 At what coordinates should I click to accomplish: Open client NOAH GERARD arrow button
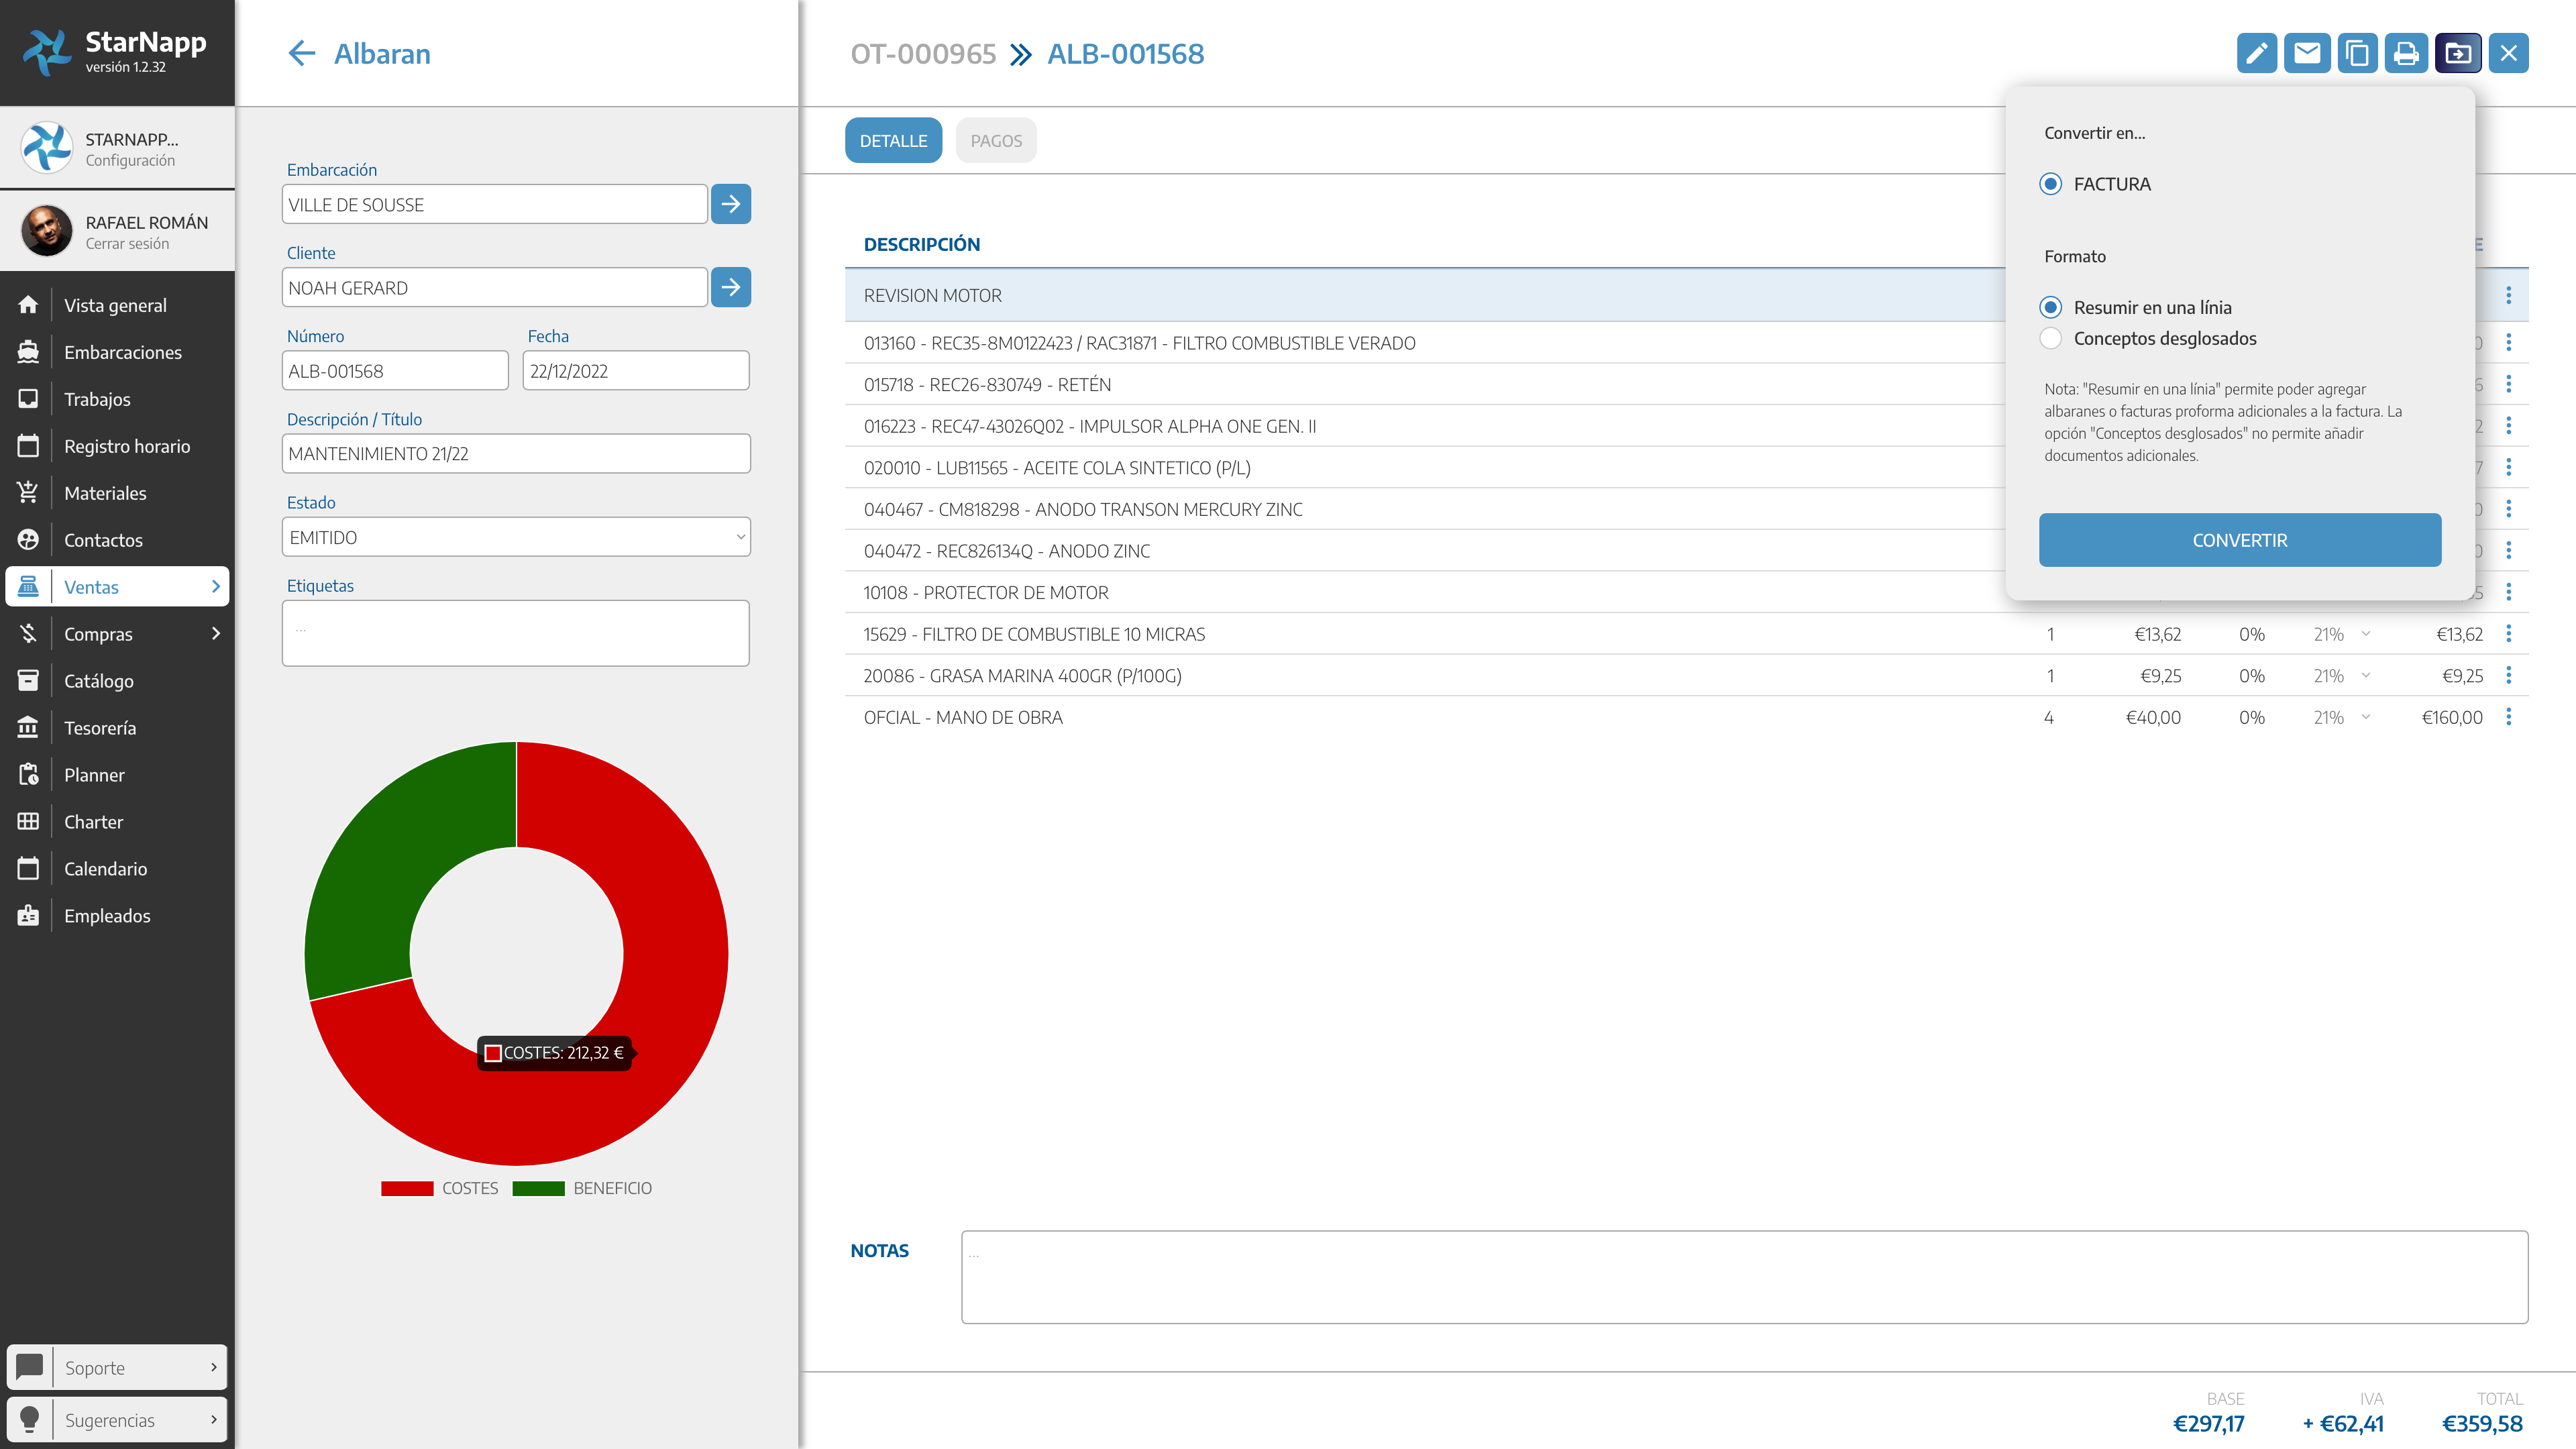pos(731,287)
